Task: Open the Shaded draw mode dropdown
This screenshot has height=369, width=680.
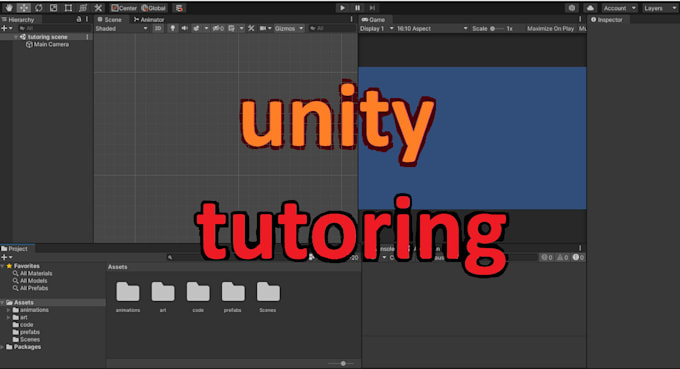Action: [121, 28]
